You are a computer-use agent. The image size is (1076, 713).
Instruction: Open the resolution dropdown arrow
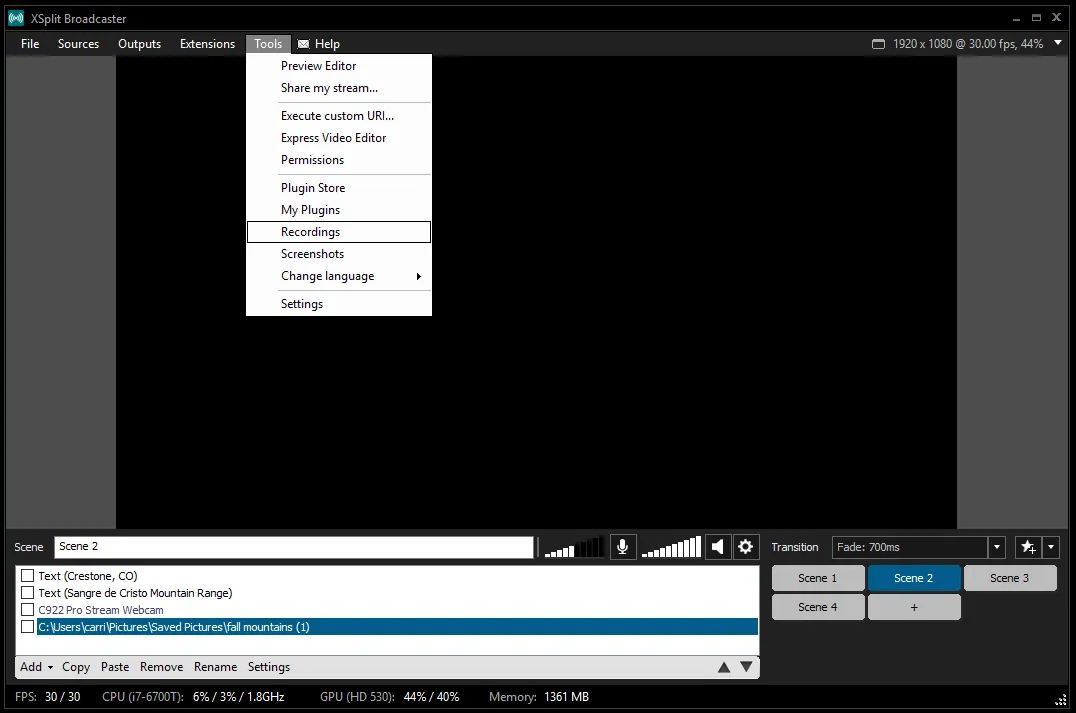pos(1058,43)
